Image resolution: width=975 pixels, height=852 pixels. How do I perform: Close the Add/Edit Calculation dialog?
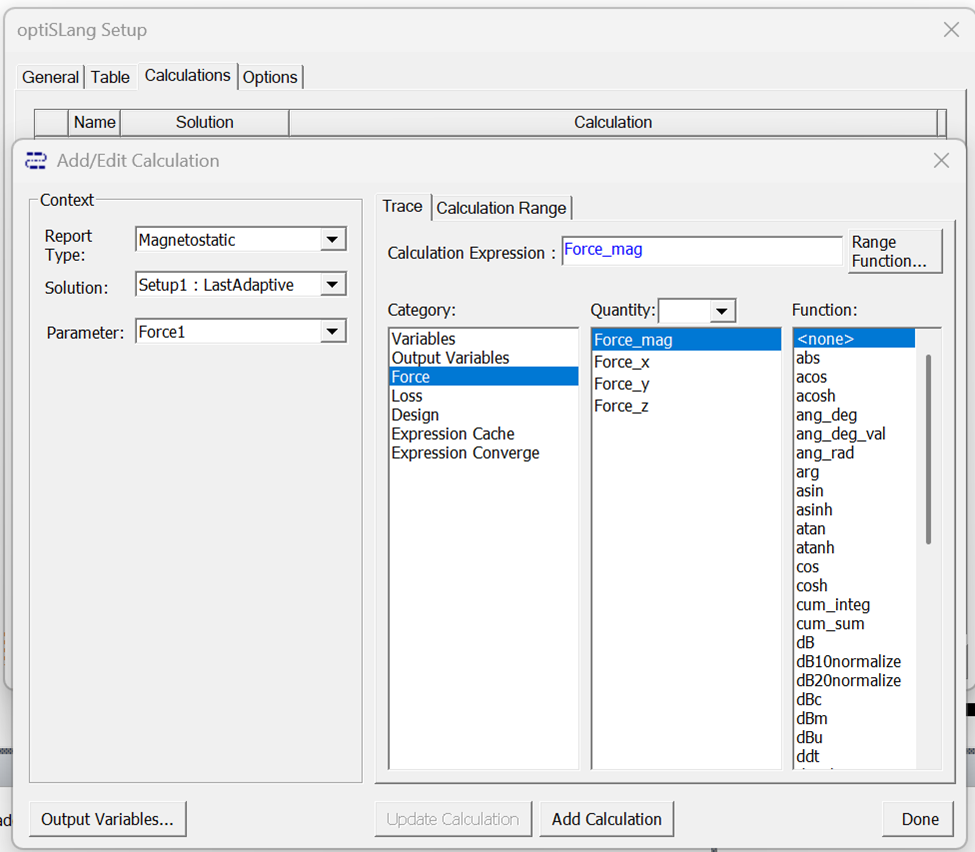tap(941, 161)
